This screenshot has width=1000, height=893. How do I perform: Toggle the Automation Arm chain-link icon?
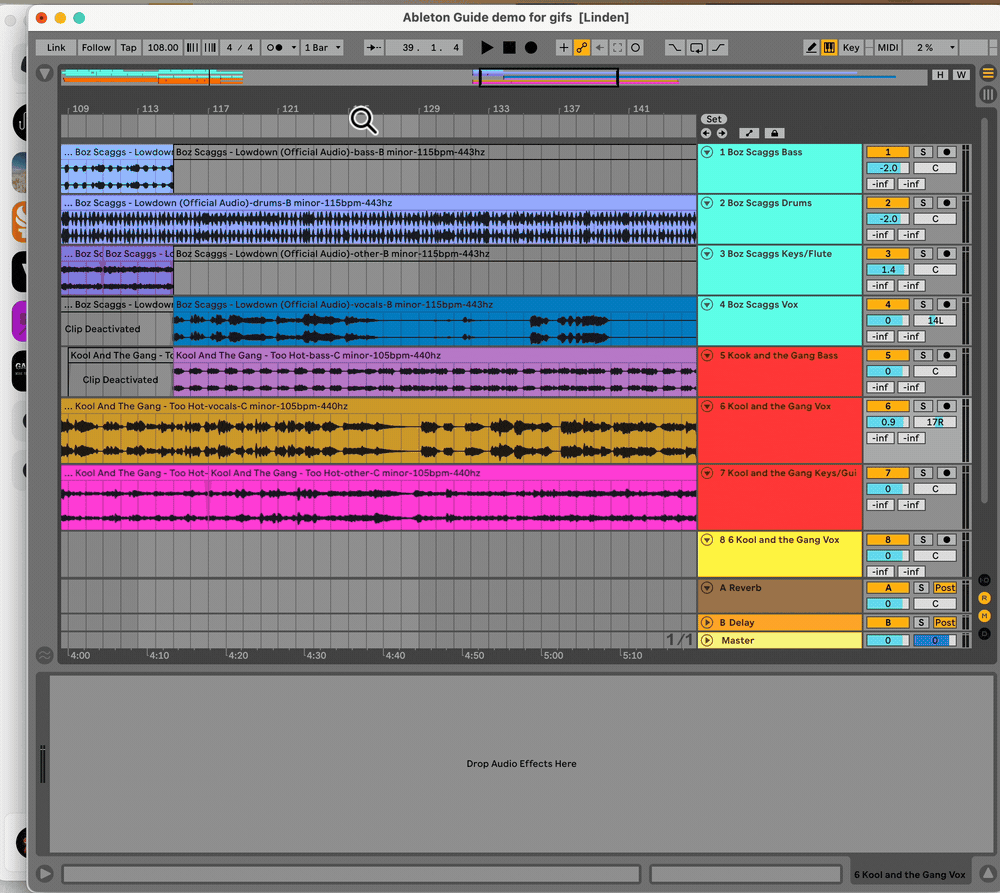pyautogui.click(x=582, y=47)
